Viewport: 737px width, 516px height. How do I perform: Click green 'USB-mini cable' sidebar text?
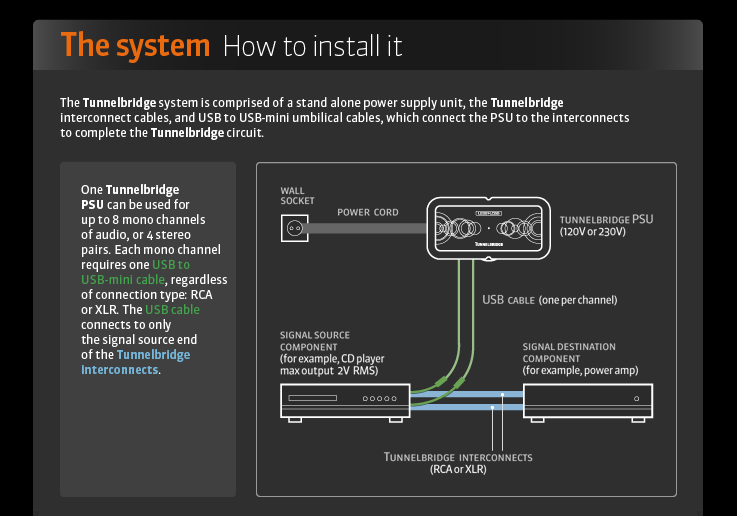click(x=123, y=280)
